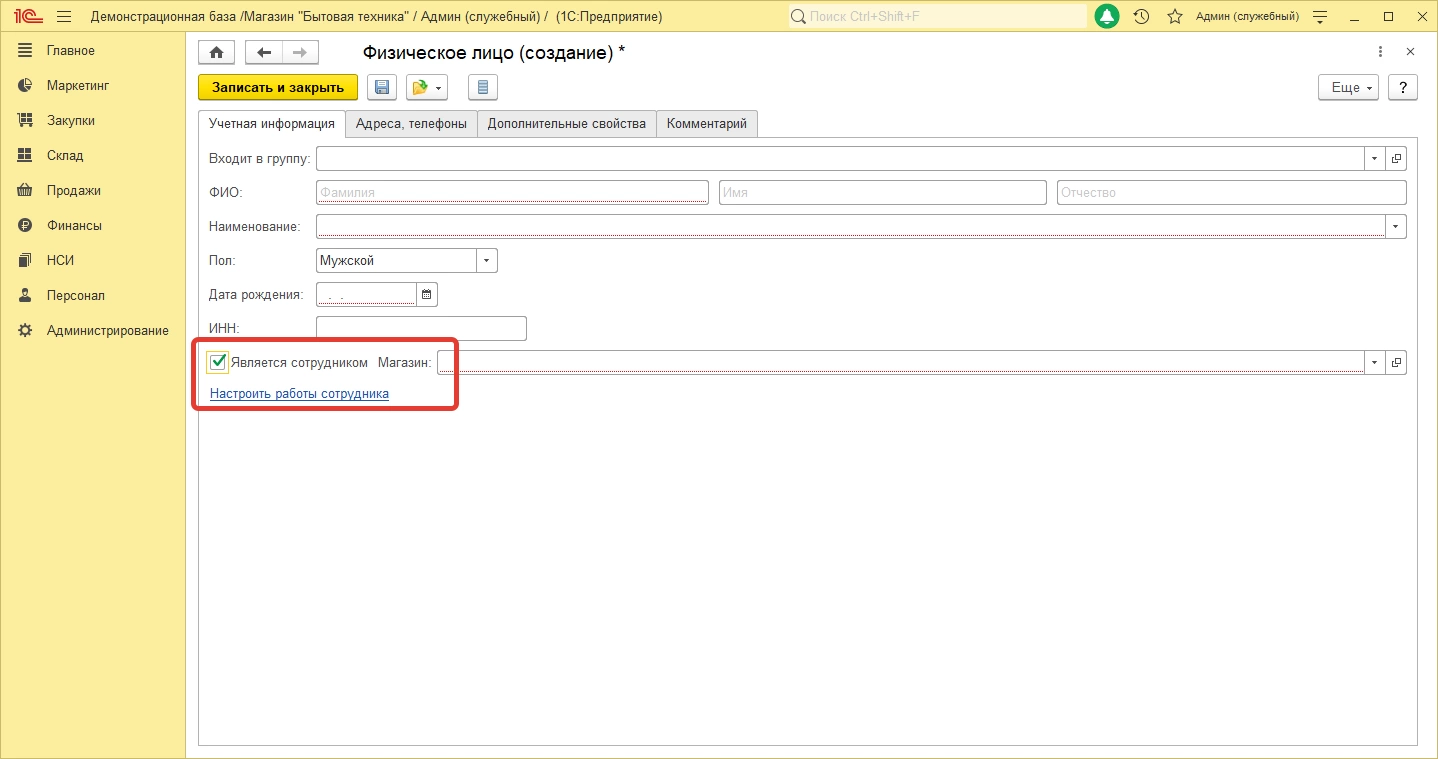Switch to Комментарий tab
This screenshot has height=759, width=1438.
coord(707,124)
